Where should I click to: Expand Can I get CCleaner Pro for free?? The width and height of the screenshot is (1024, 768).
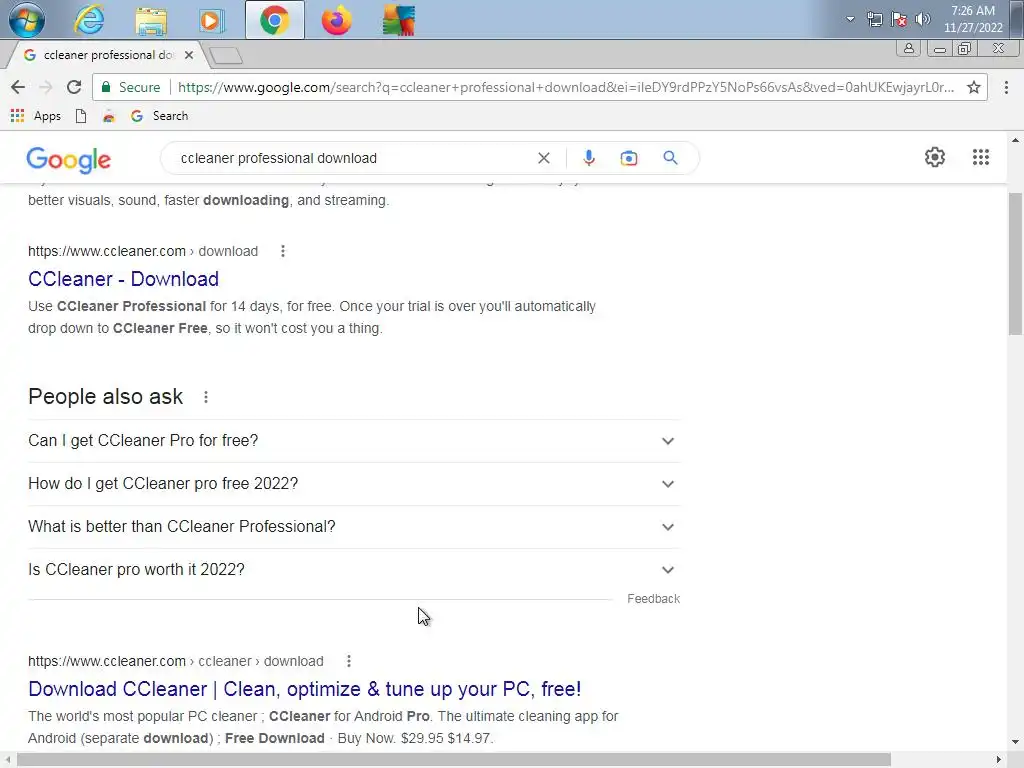point(354,441)
